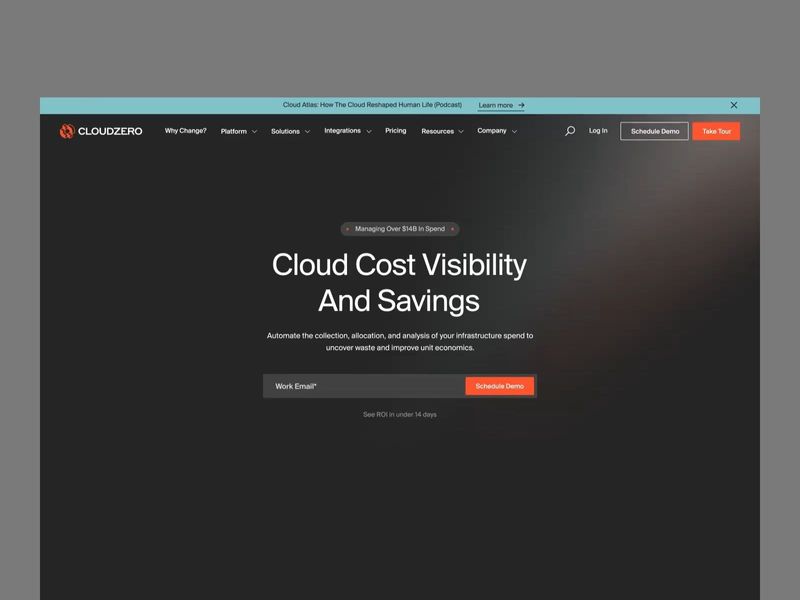Open Why Change? page

[x=185, y=131]
